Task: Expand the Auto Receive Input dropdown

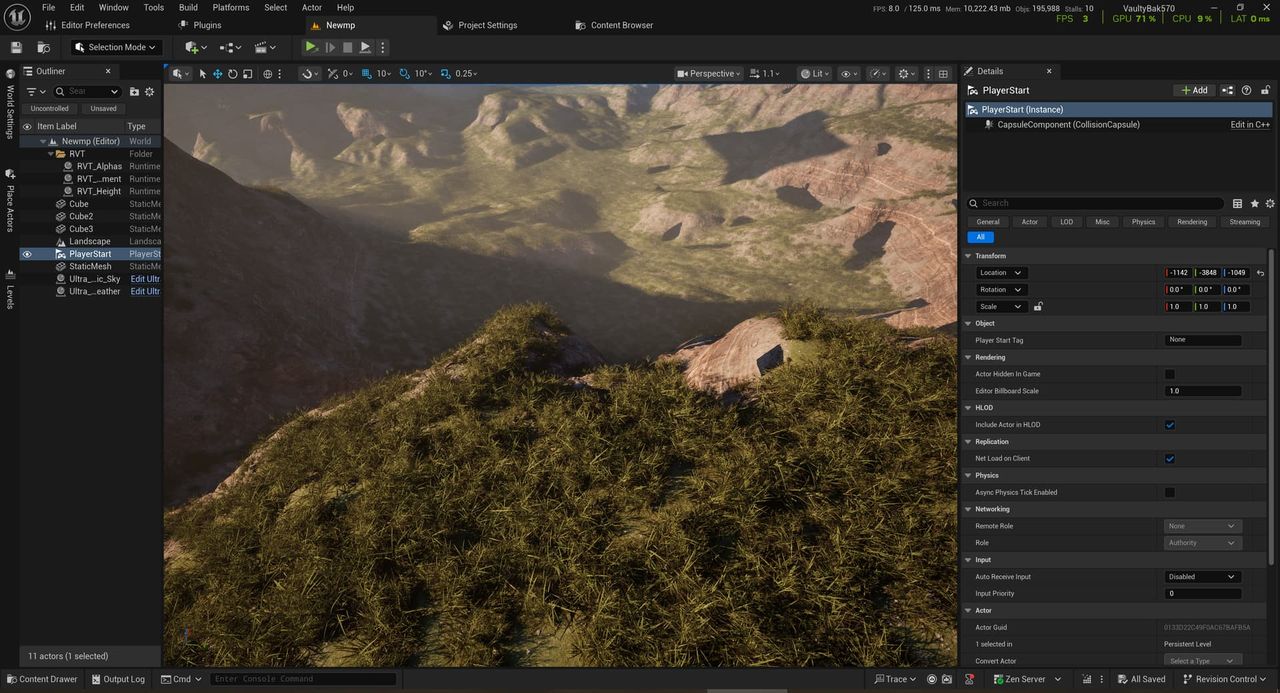Action: [x=1203, y=577]
